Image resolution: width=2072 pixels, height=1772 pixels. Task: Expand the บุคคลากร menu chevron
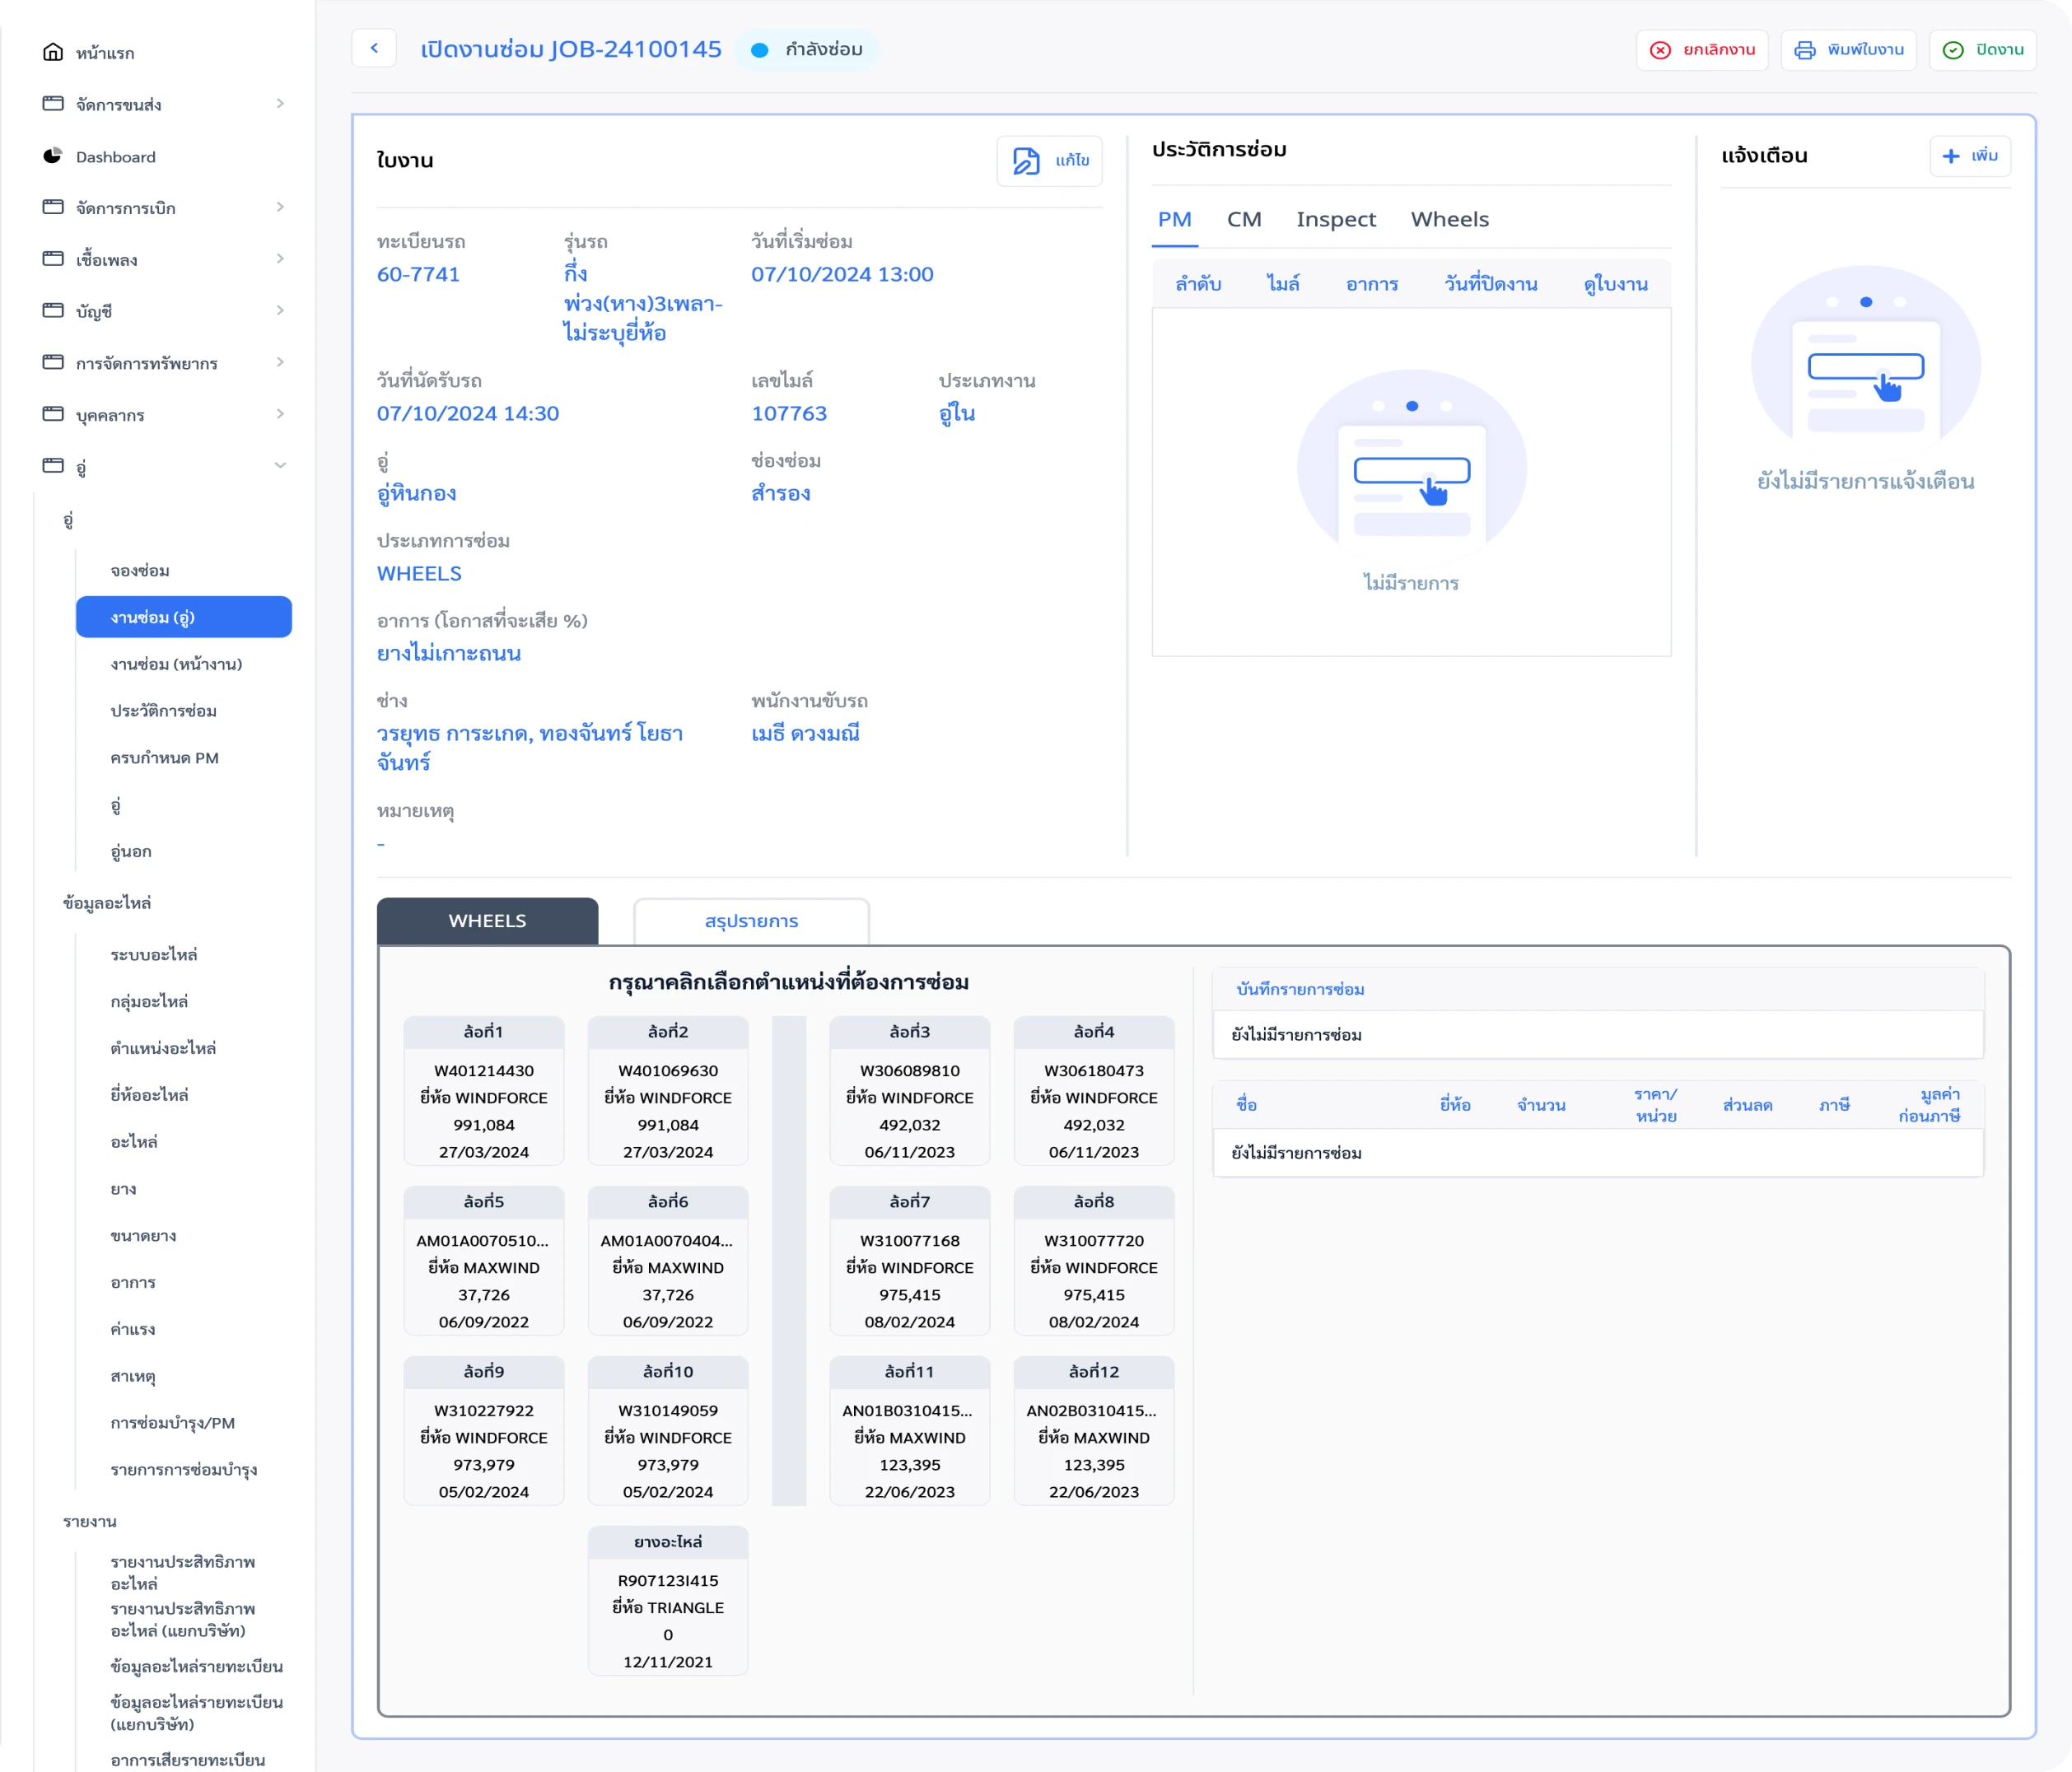click(280, 414)
